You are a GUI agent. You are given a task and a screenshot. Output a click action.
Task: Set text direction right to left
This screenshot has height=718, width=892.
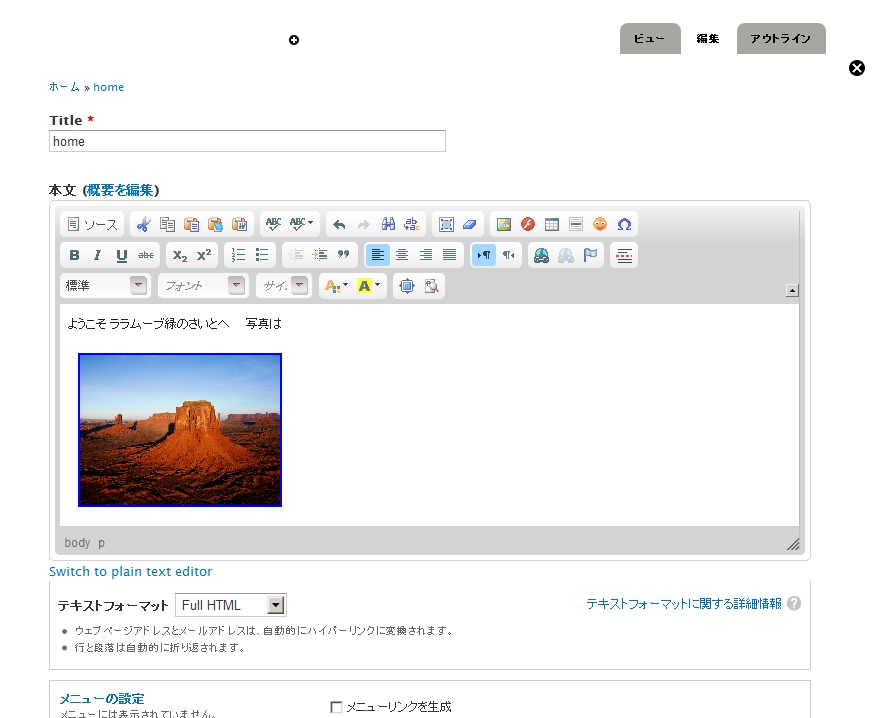[508, 255]
